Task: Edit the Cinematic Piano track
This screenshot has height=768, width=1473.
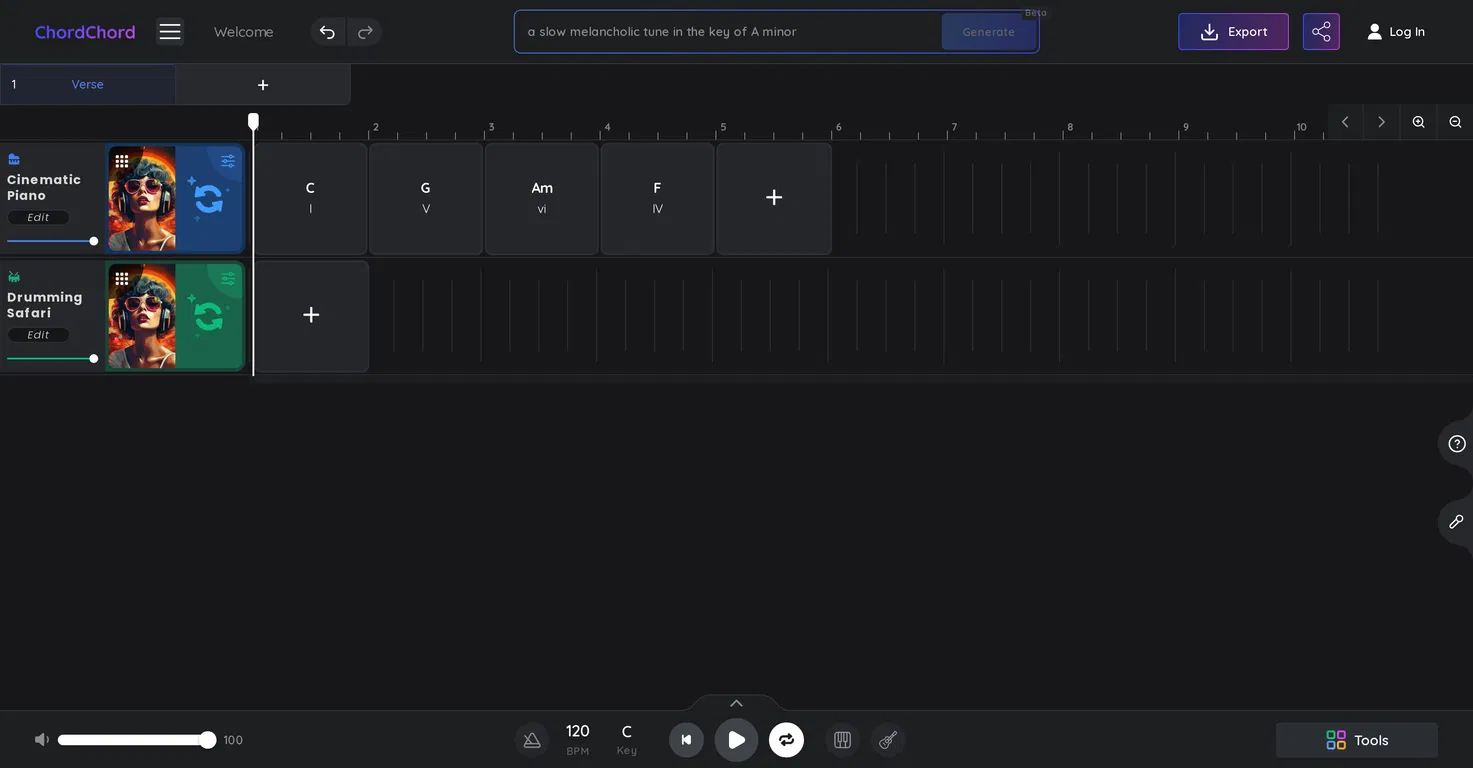Action: coord(38,217)
